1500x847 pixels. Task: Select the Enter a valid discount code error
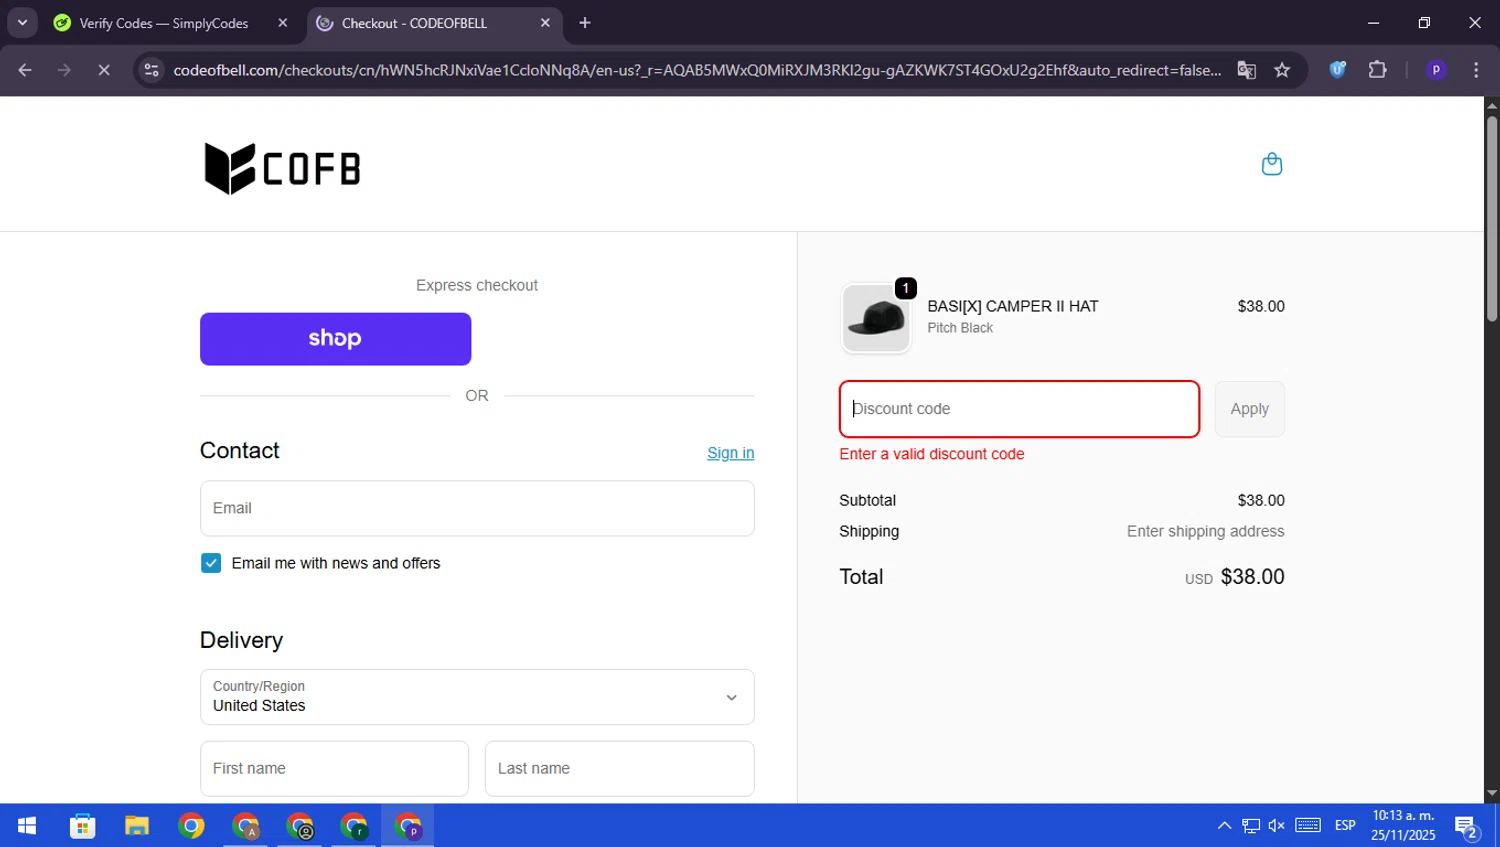(x=931, y=454)
